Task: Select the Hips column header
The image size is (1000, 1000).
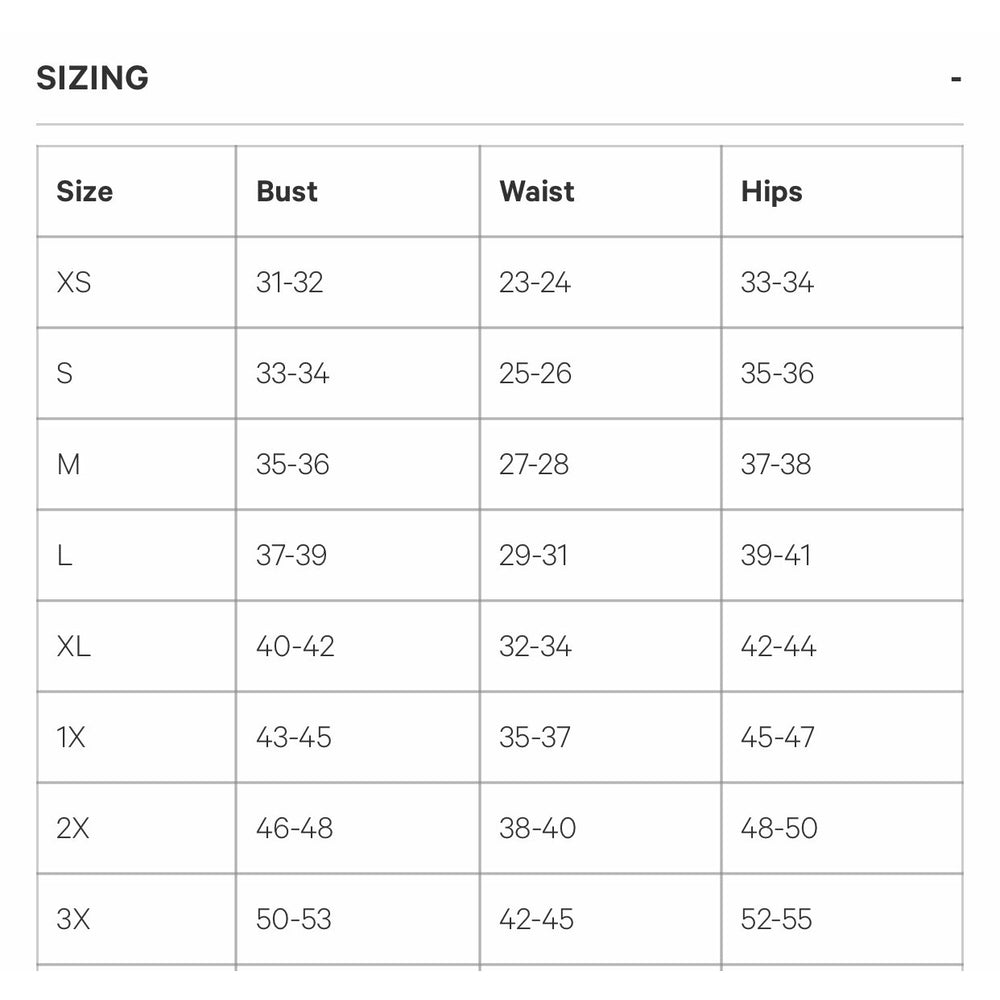Action: coord(772,191)
